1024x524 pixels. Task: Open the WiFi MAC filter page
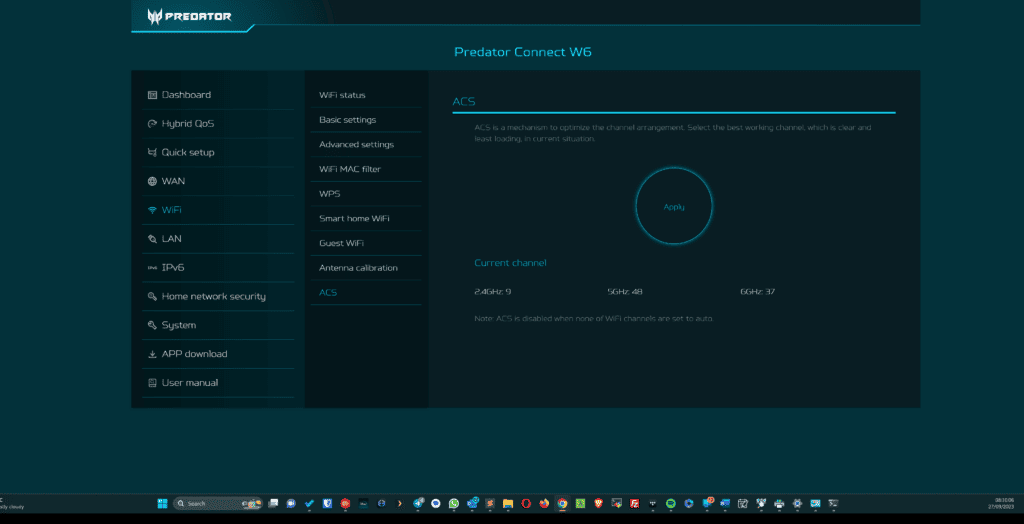tap(349, 169)
